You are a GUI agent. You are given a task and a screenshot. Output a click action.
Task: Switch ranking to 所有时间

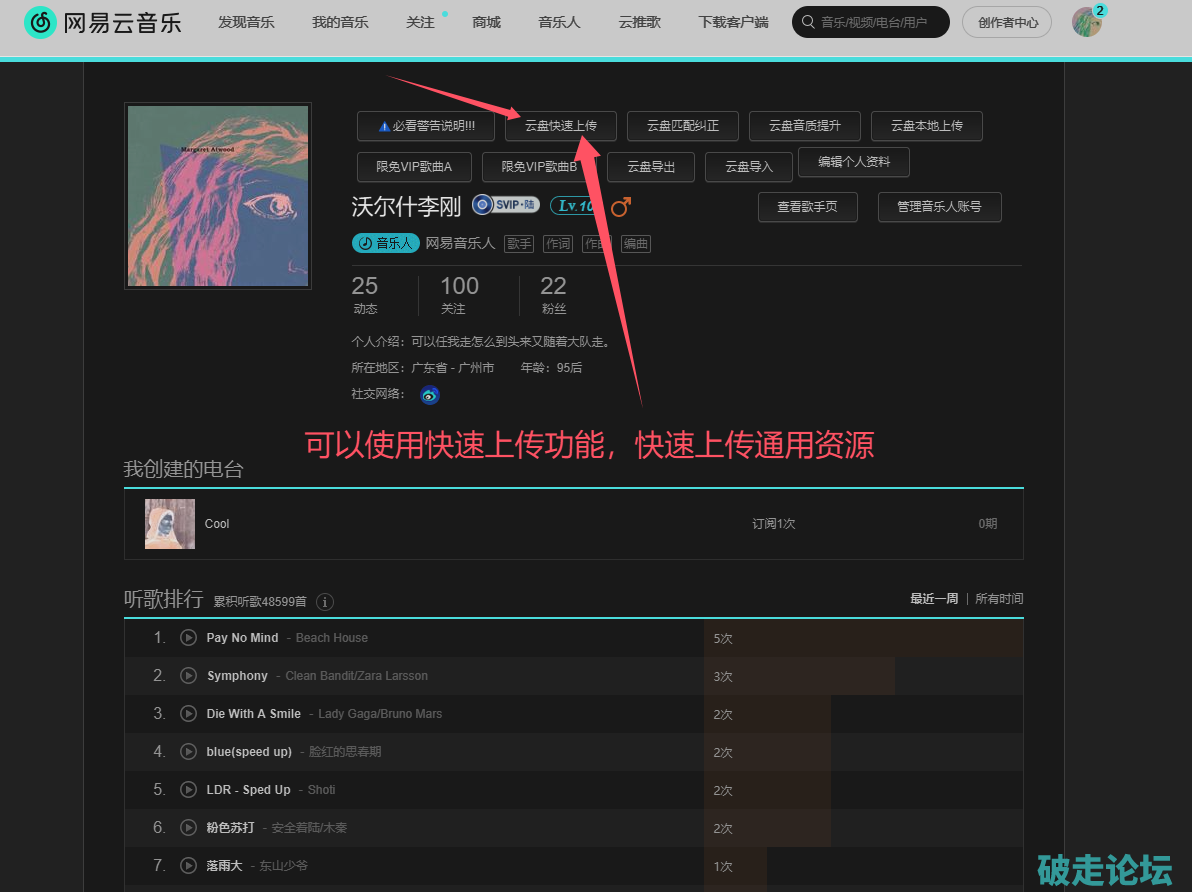pos(999,599)
